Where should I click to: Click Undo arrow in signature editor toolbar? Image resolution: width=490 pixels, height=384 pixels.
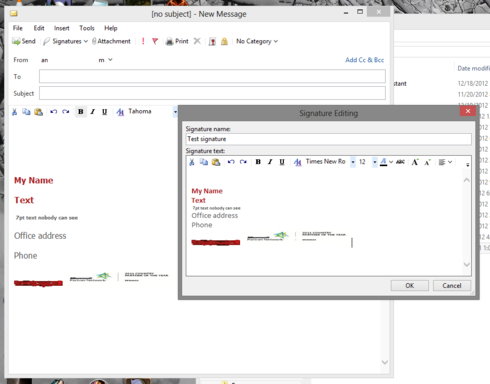(x=231, y=162)
